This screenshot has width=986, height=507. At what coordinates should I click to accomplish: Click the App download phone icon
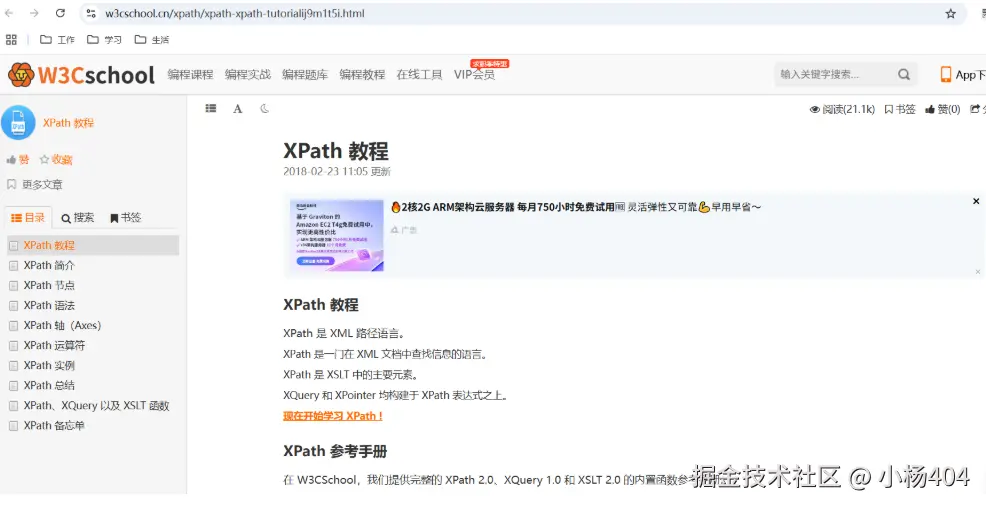(x=946, y=74)
